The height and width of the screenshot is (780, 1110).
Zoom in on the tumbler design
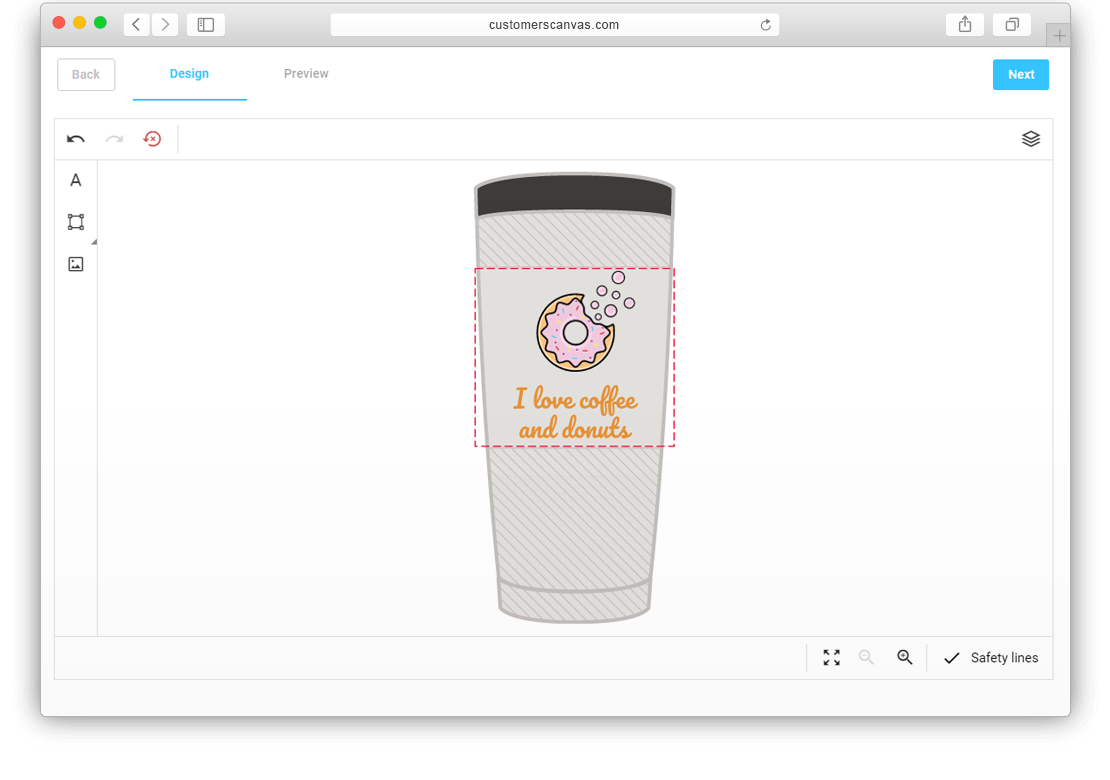click(905, 657)
